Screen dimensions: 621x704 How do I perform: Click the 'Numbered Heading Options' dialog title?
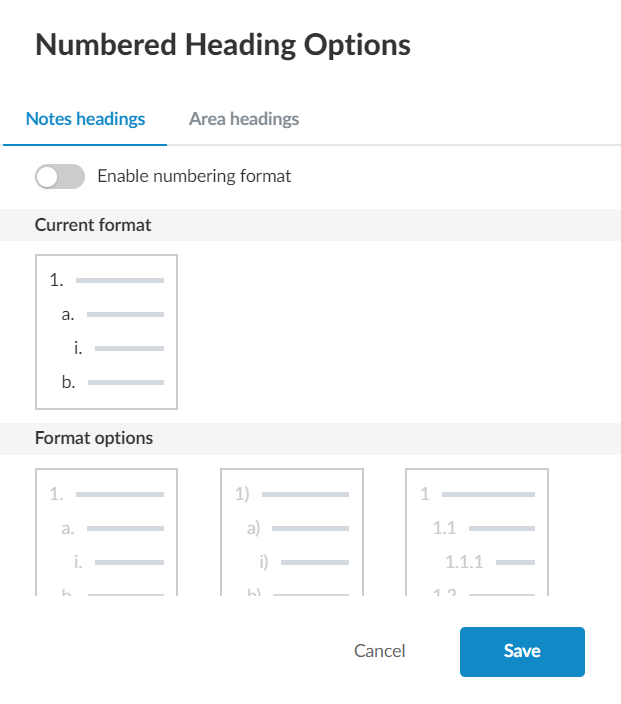point(223,45)
